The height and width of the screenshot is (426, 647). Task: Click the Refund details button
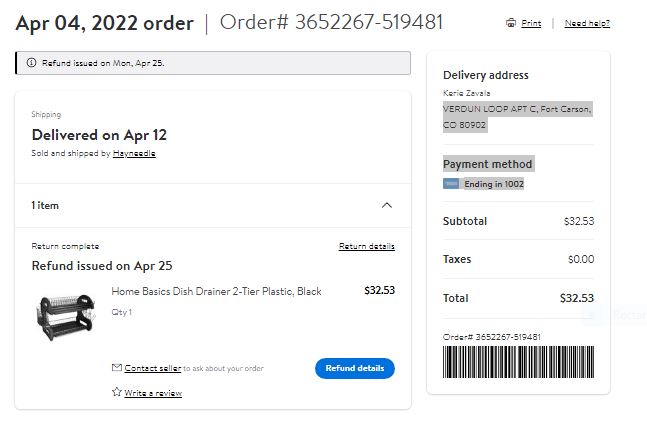pyautogui.click(x=355, y=368)
